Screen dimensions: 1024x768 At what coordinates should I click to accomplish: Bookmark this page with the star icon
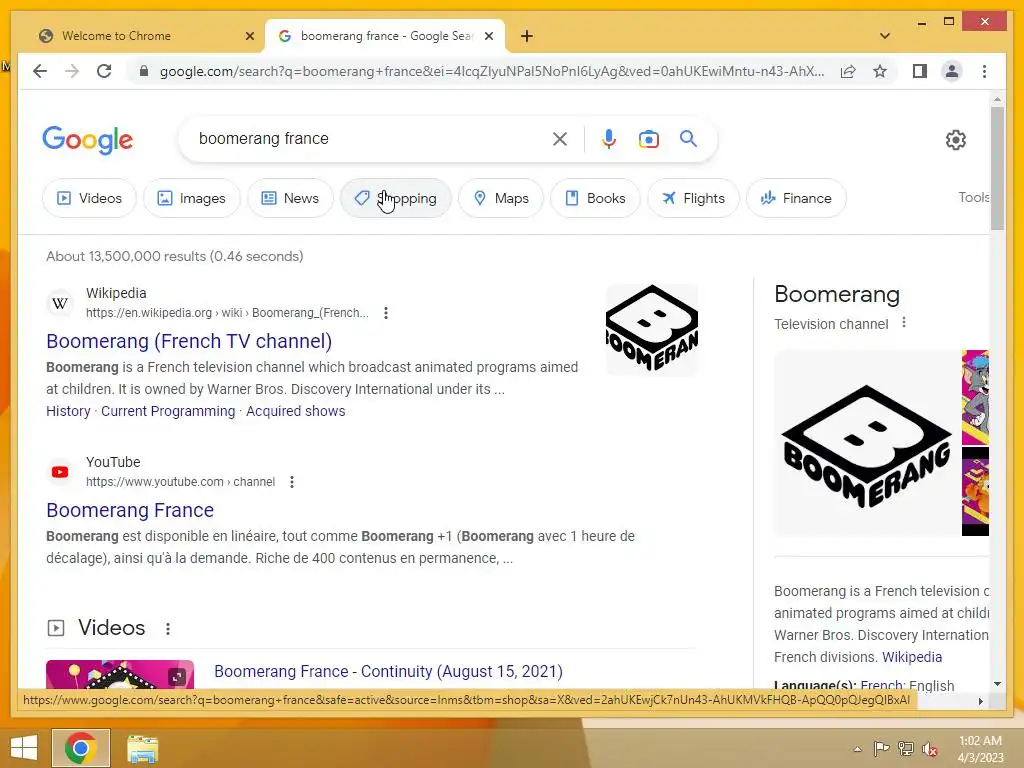(x=880, y=71)
